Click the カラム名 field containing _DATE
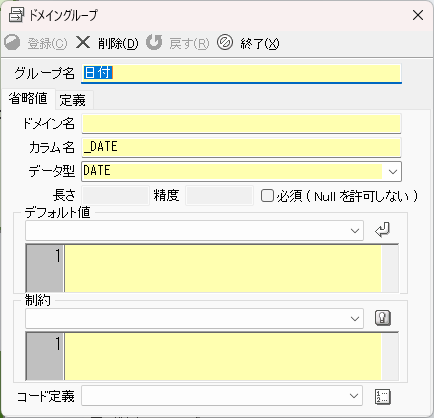The width and height of the screenshot is (434, 418). click(241, 147)
